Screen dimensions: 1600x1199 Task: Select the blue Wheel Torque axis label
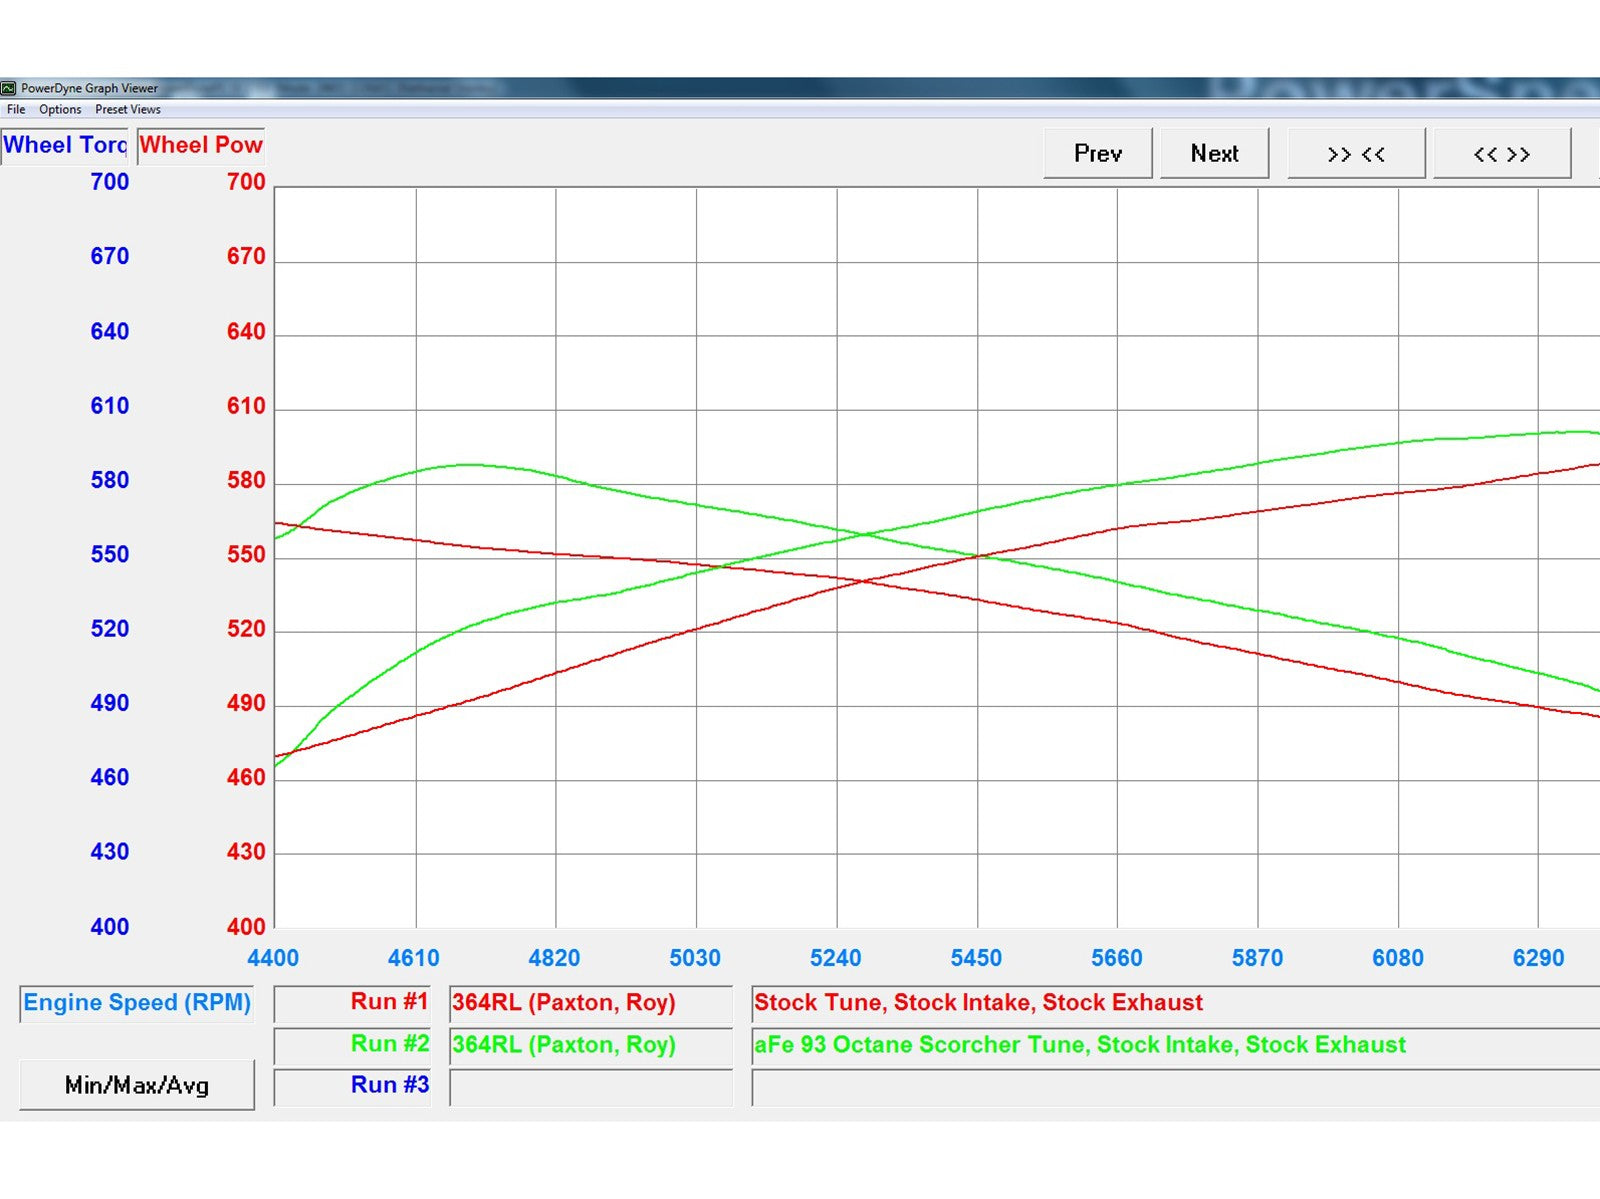coord(65,146)
